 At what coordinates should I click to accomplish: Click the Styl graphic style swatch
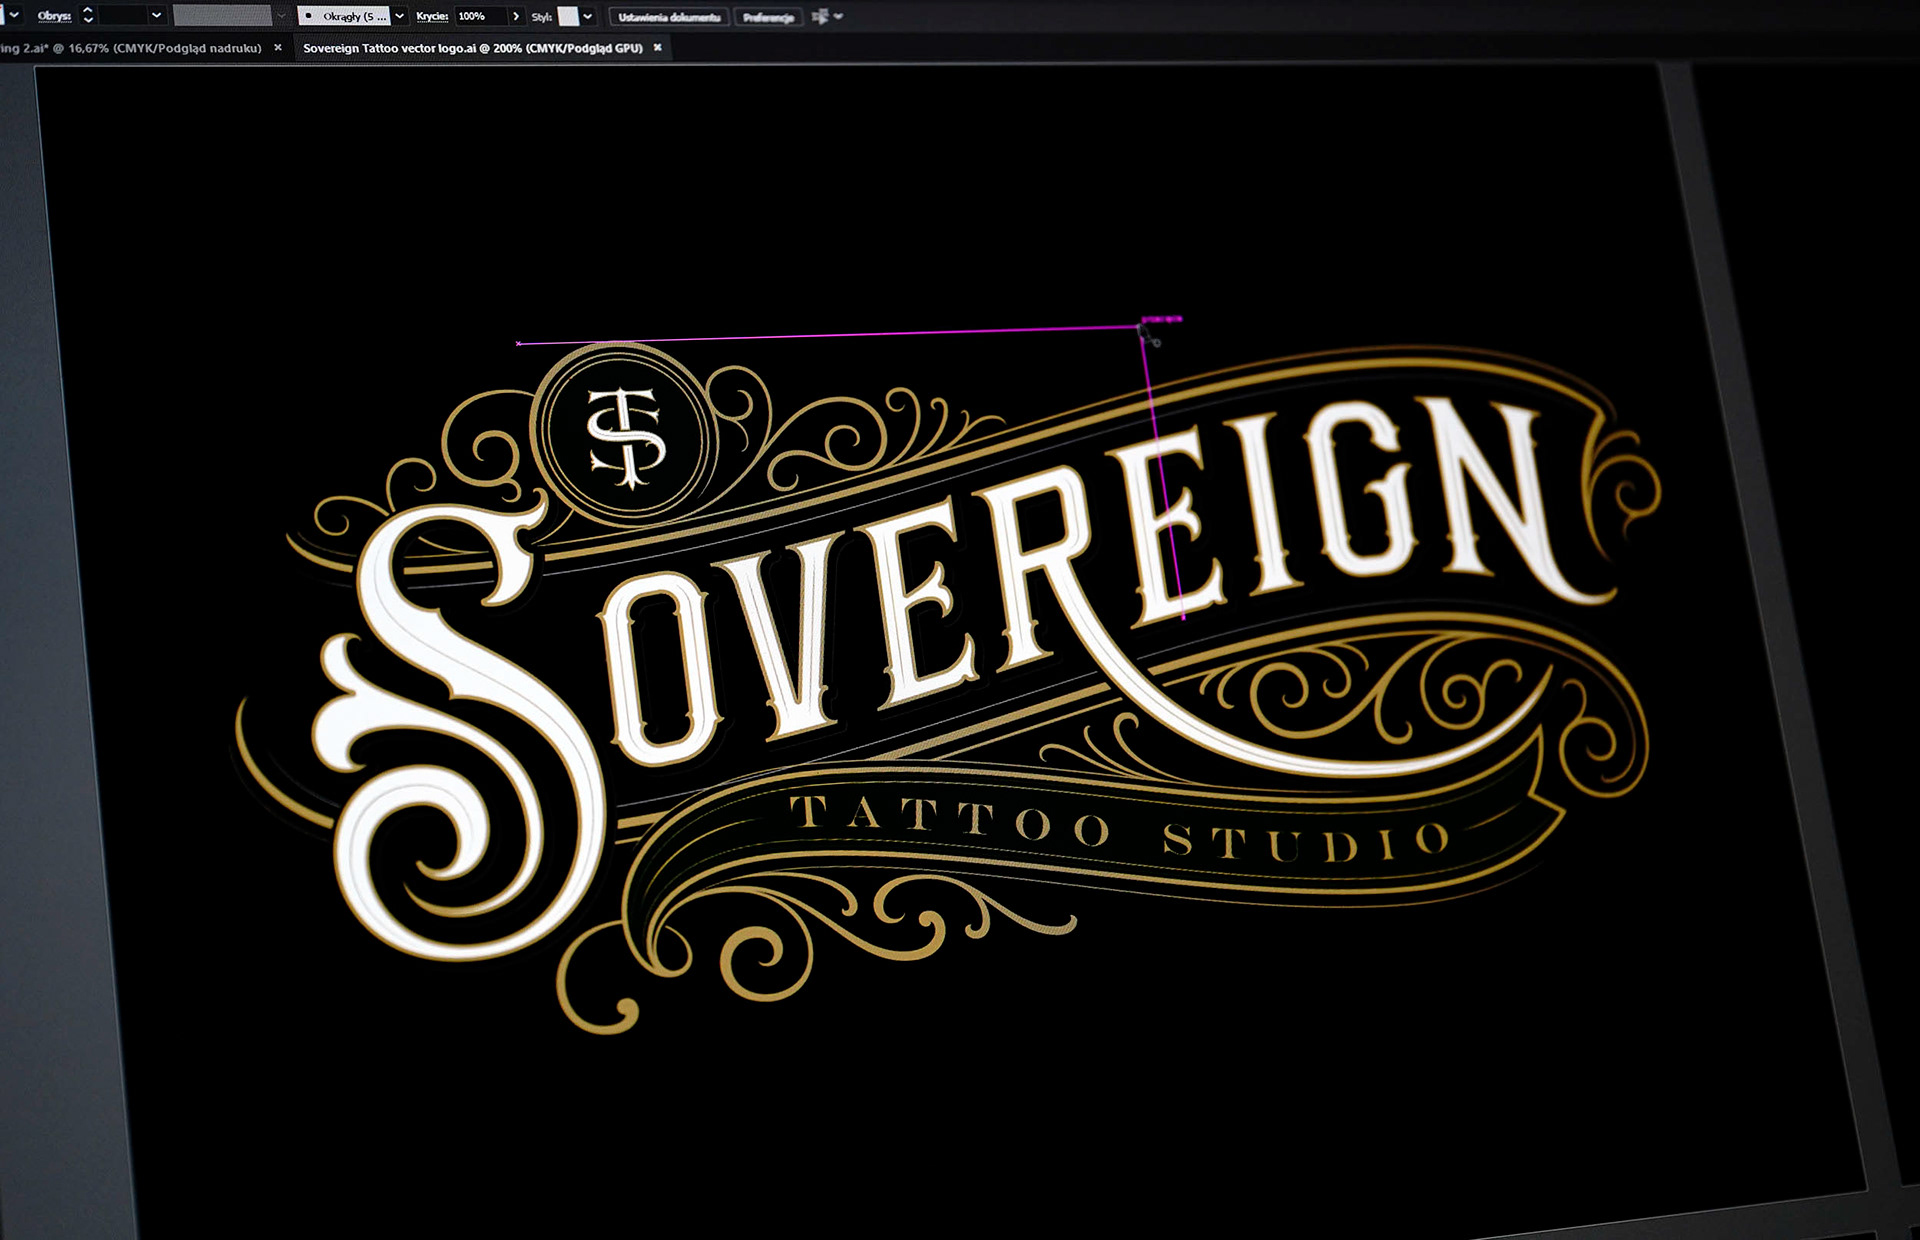point(568,16)
